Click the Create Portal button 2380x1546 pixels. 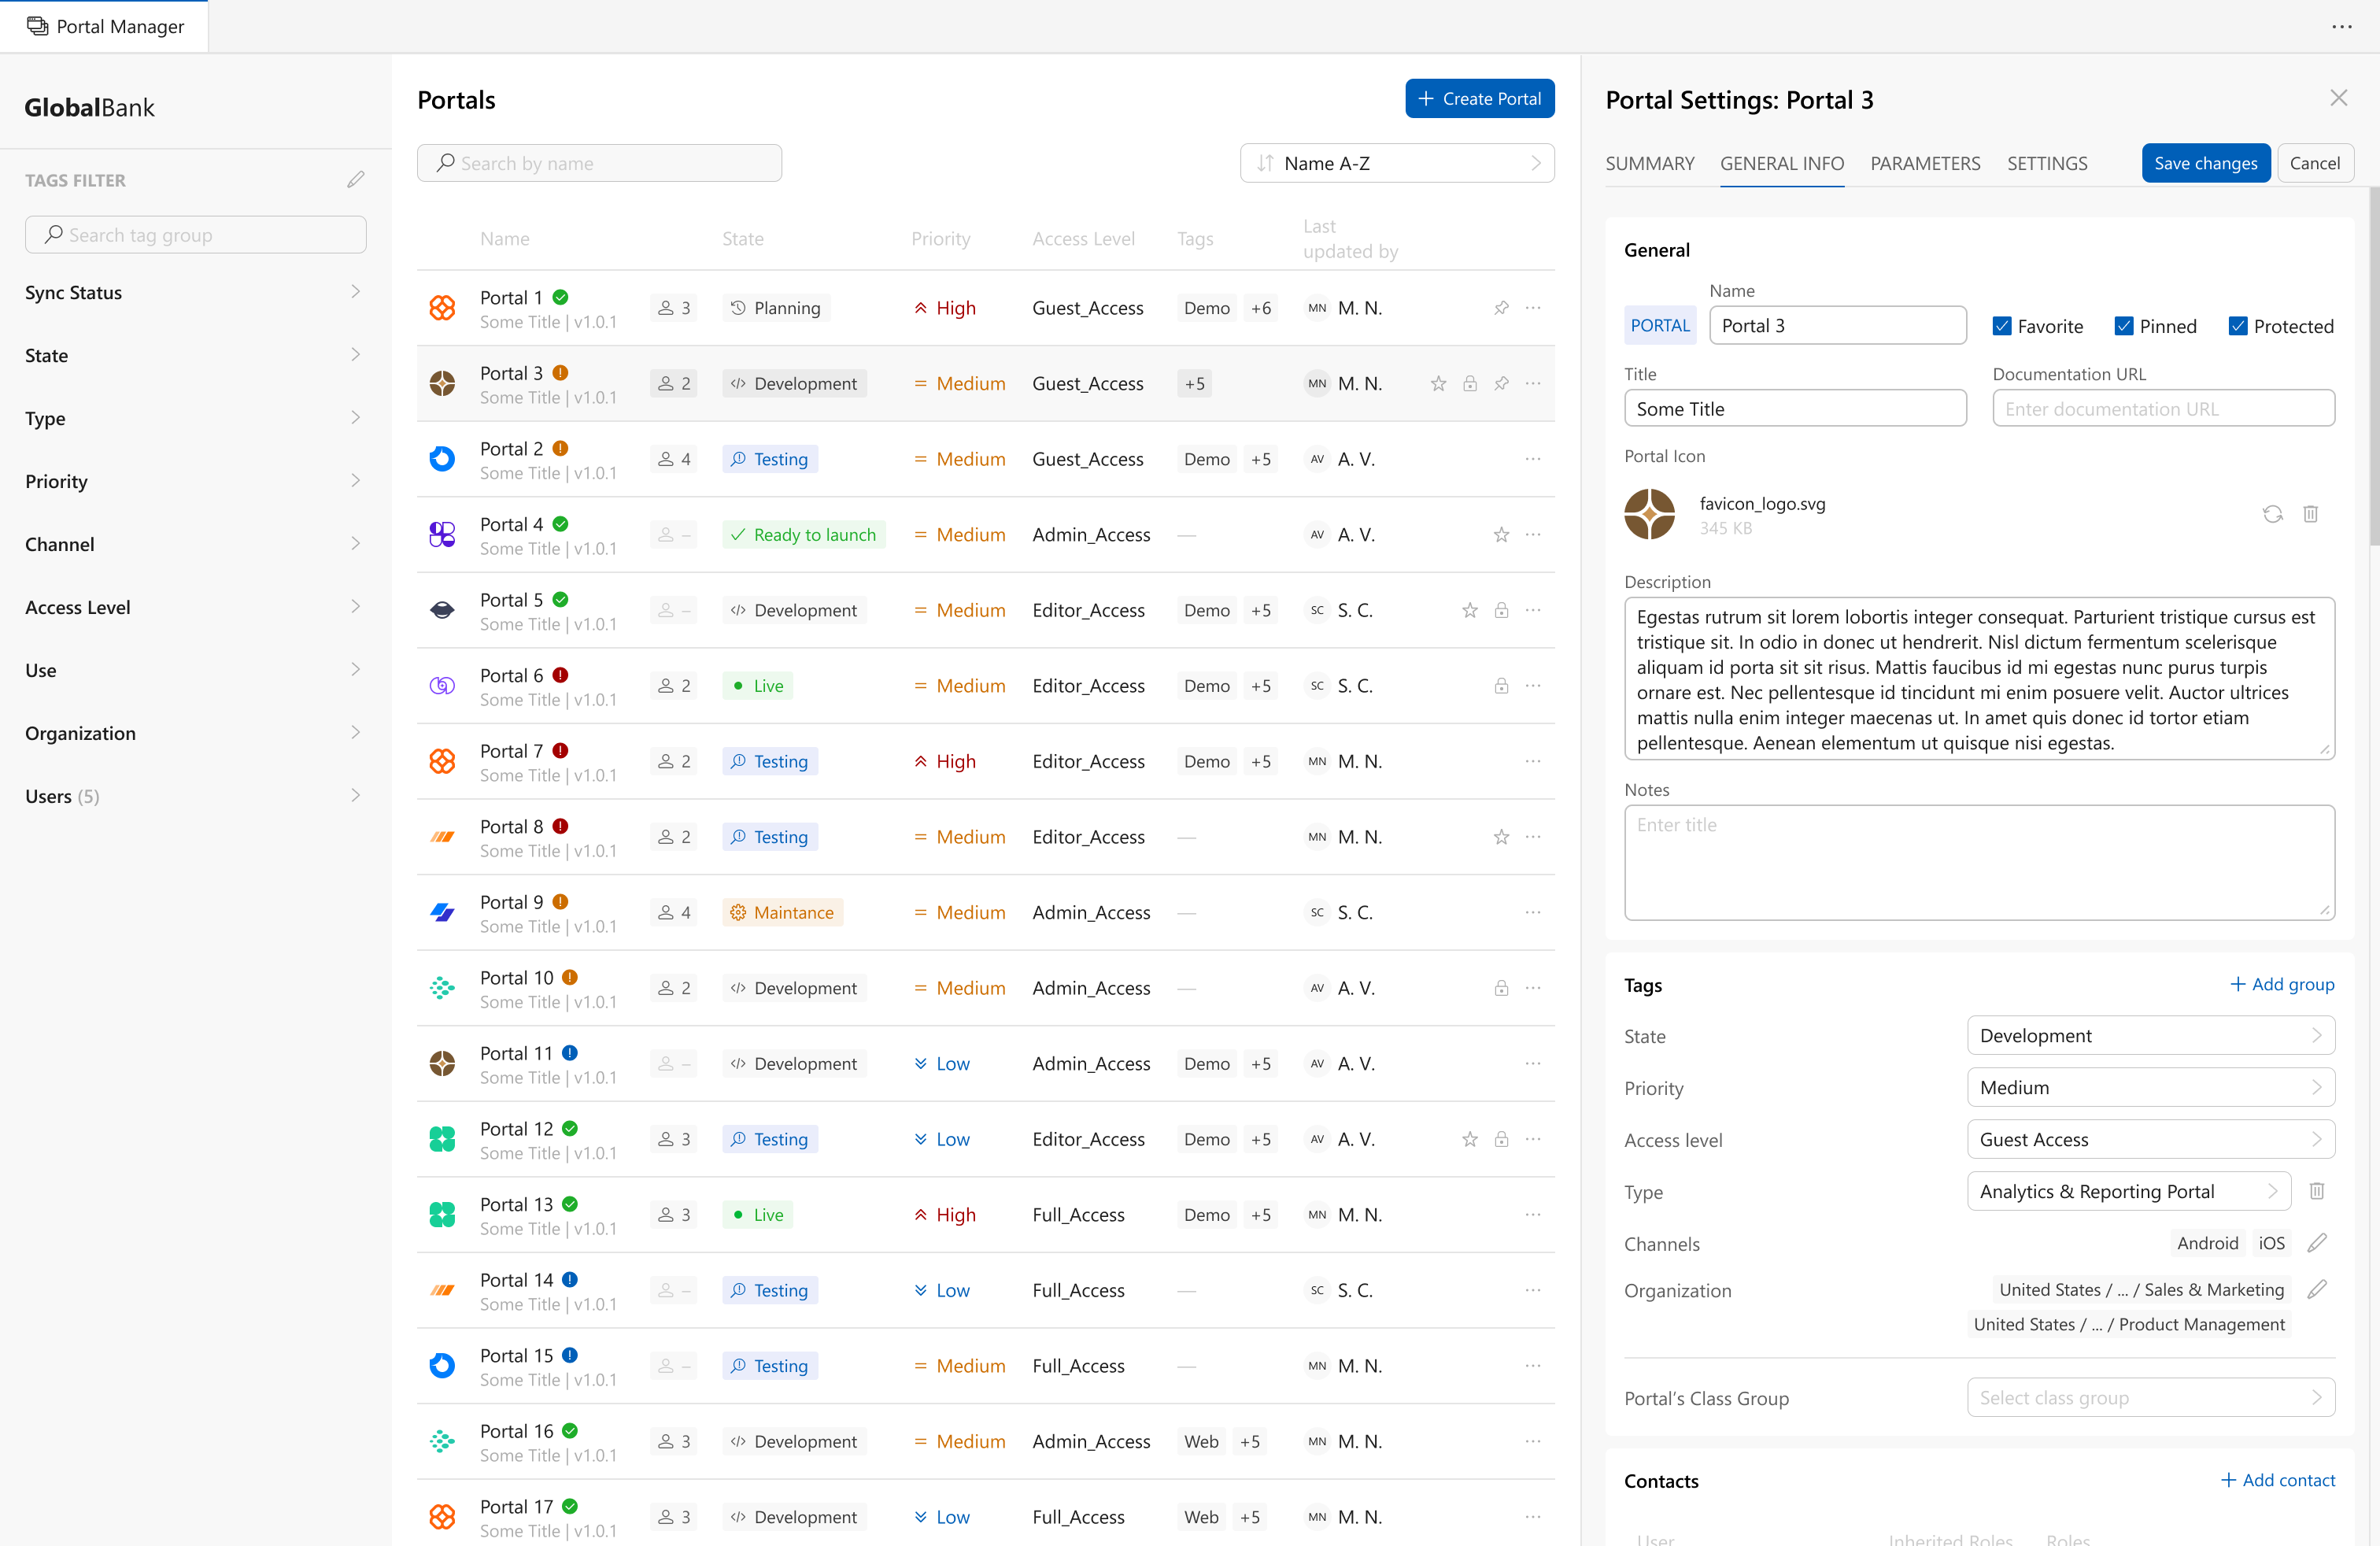point(1480,99)
